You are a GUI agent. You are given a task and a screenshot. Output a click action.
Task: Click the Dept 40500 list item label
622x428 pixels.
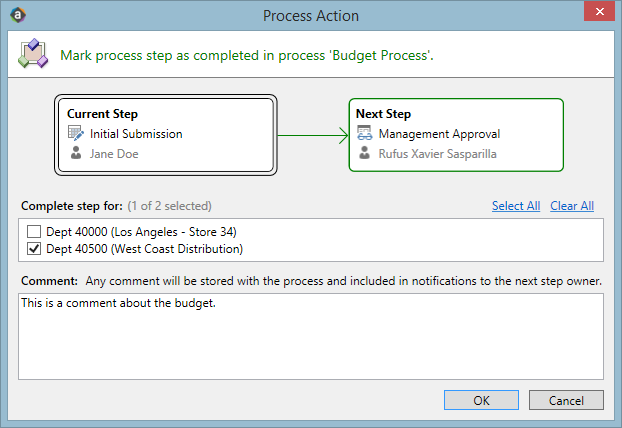click(144, 249)
